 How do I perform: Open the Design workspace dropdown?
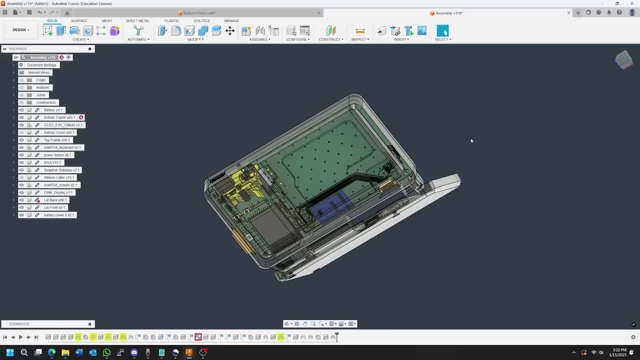21,30
